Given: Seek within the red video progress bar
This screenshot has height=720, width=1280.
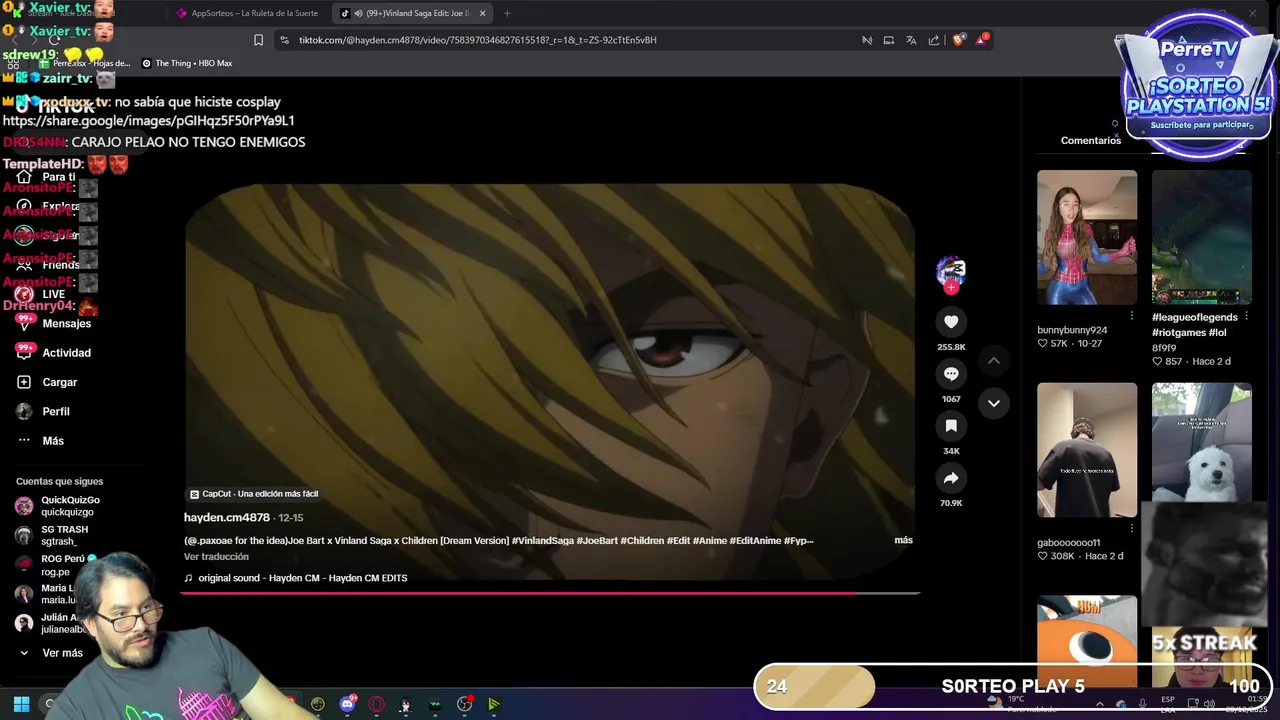Looking at the screenshot, I should [550, 593].
